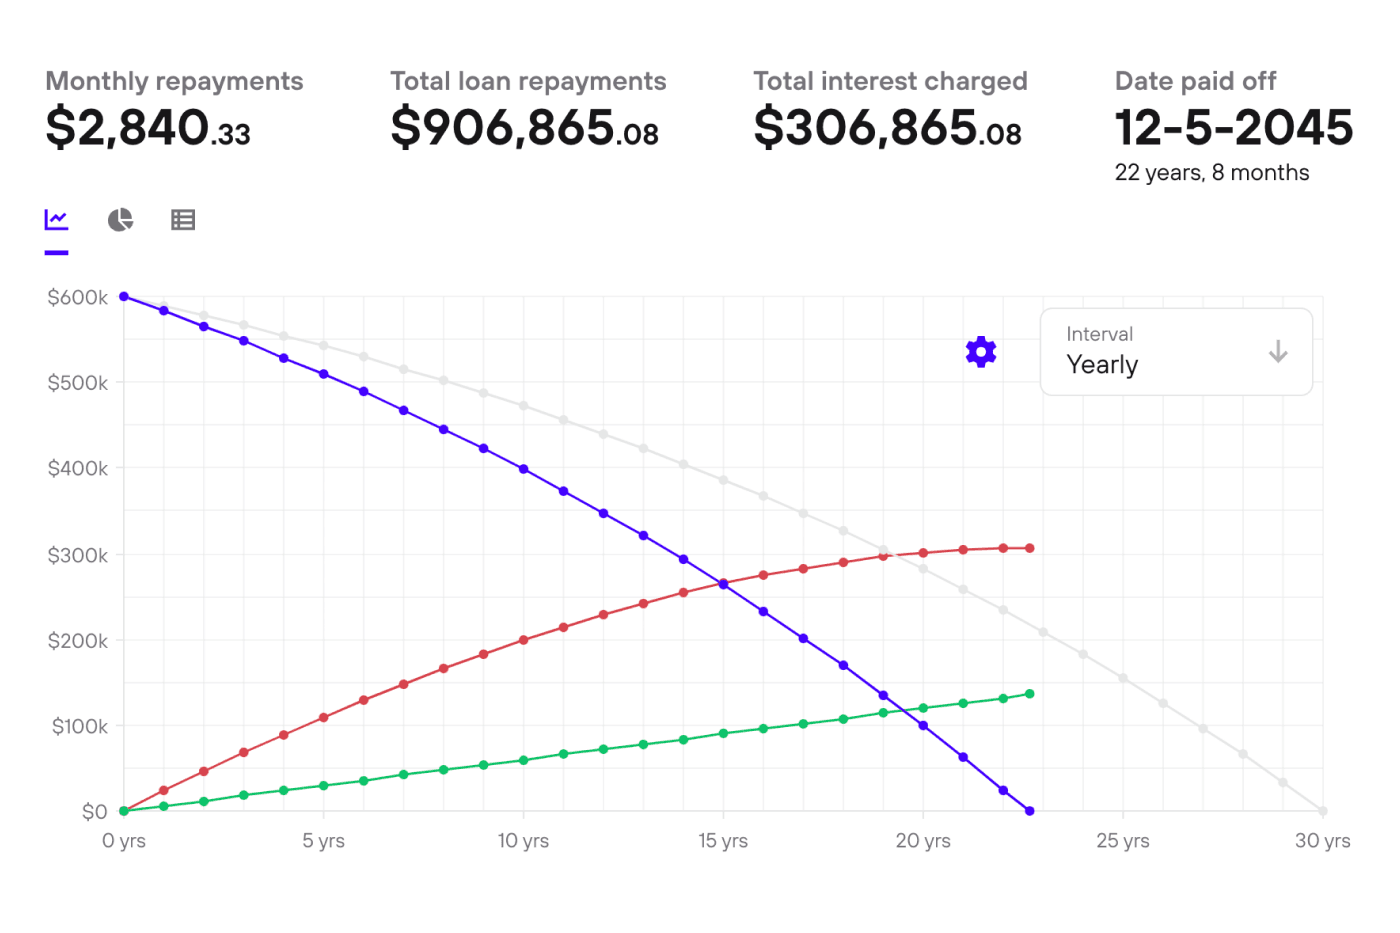Image resolution: width=1400 pixels, height=933 pixels.
Task: Open the Interval dropdown
Action: 1175,352
